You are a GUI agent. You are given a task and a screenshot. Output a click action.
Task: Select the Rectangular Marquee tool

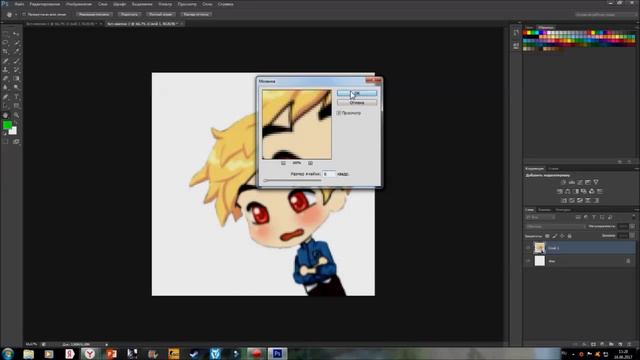(x=5, y=34)
